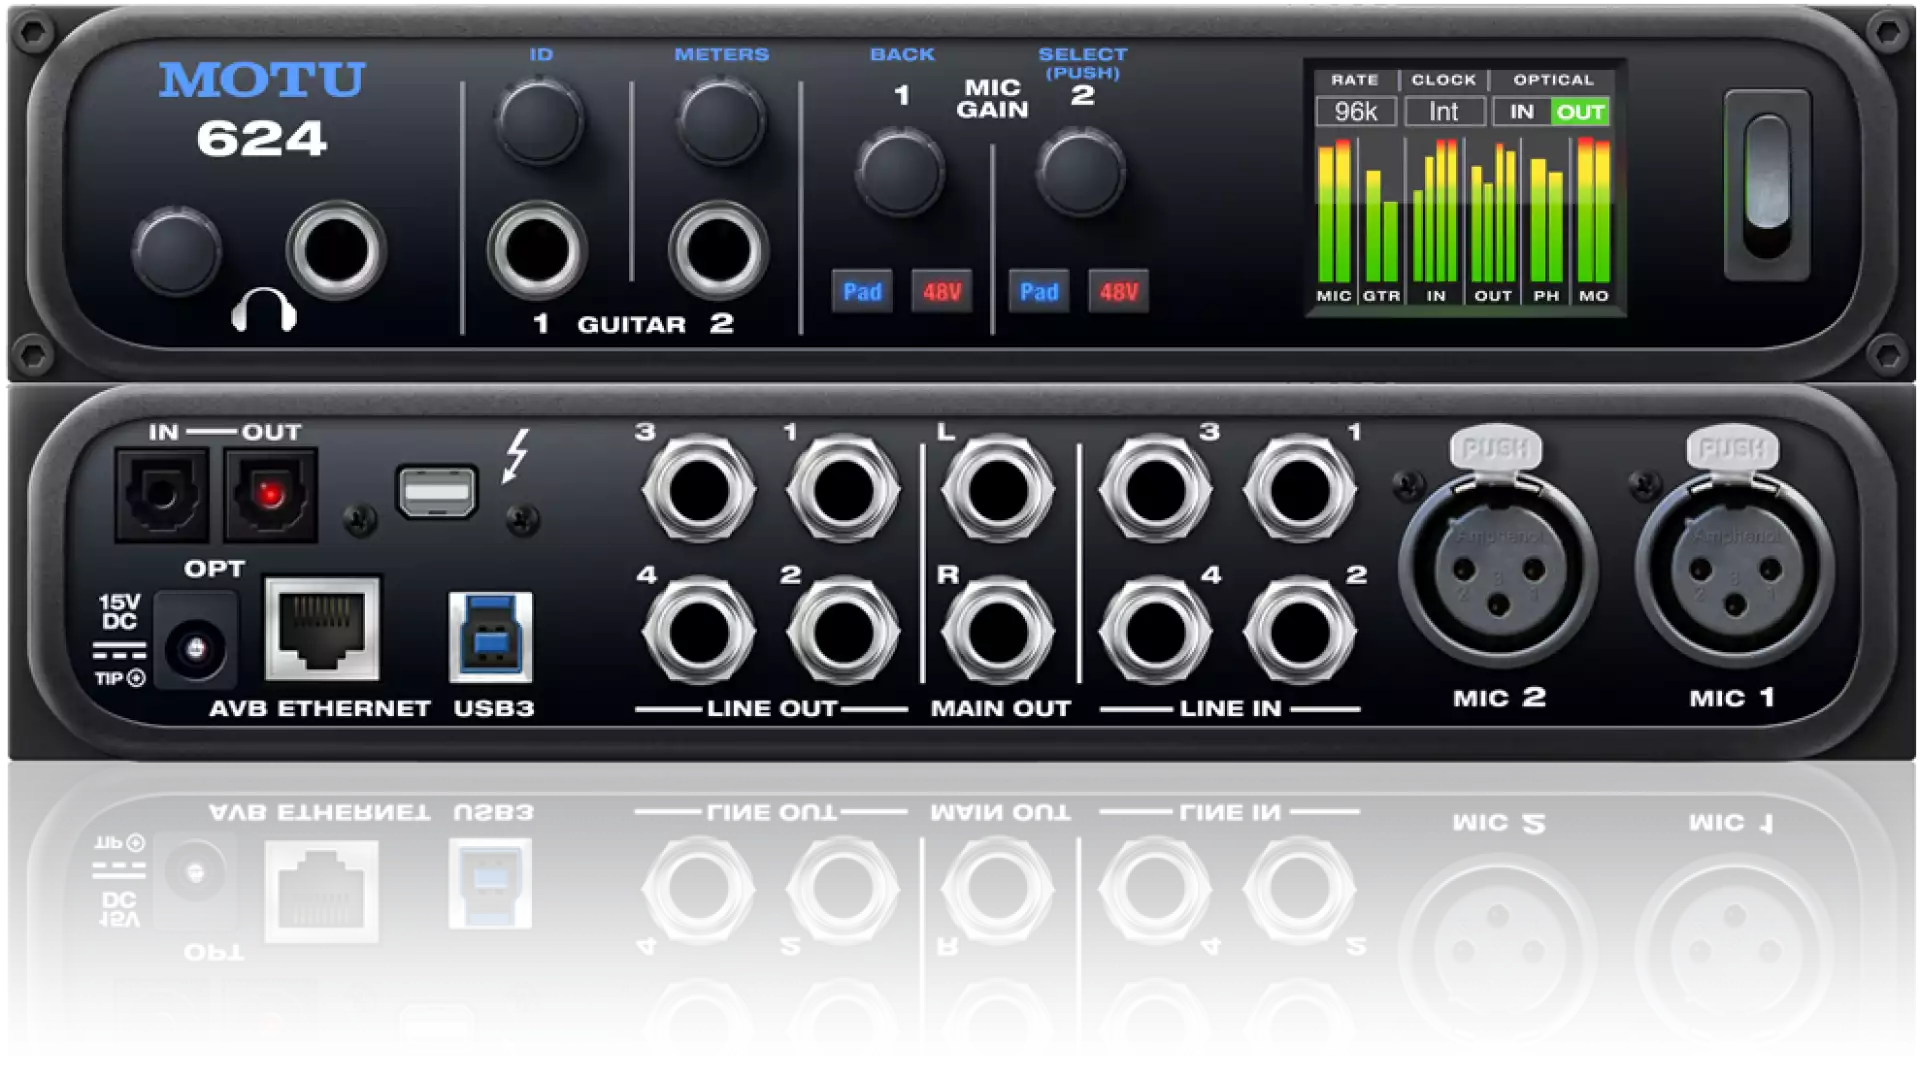Click the LINE IN label

pyautogui.click(x=1230, y=709)
